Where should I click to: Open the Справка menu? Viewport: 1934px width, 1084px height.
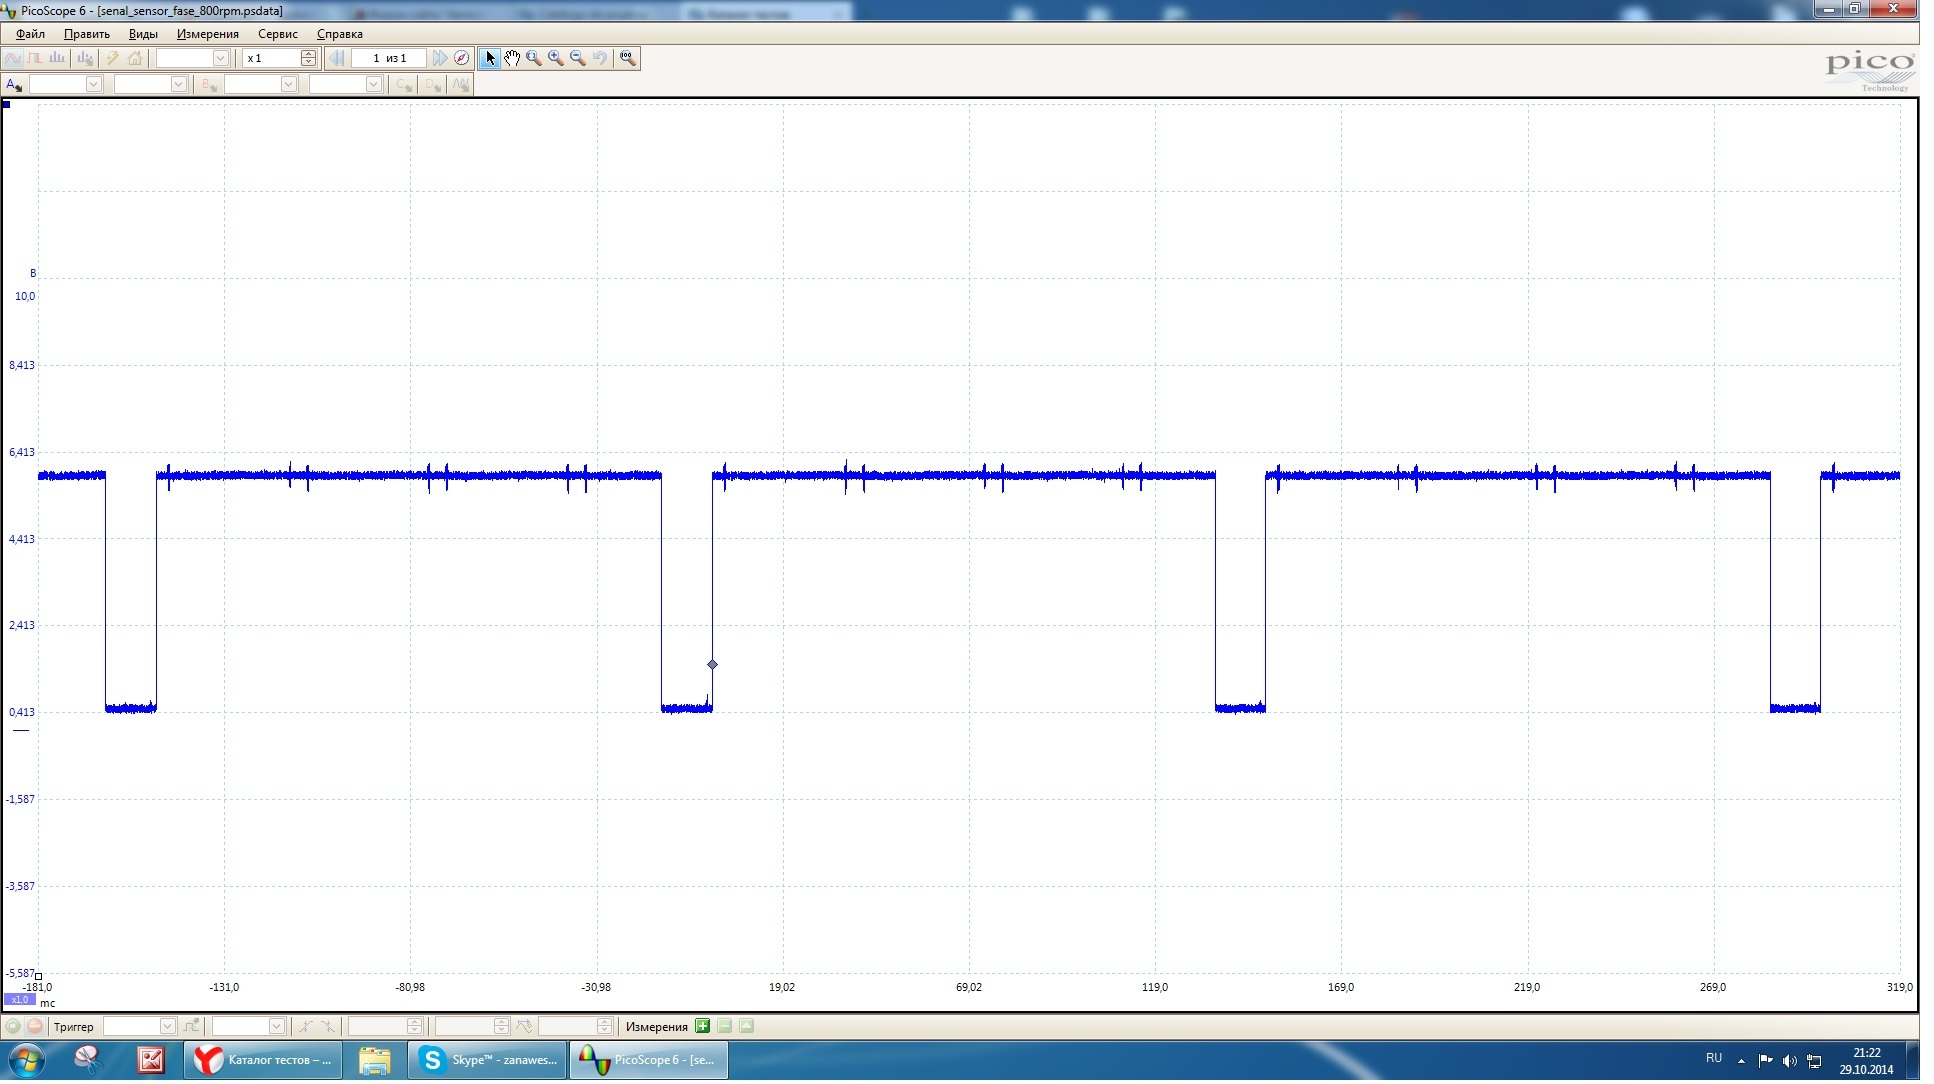[340, 34]
